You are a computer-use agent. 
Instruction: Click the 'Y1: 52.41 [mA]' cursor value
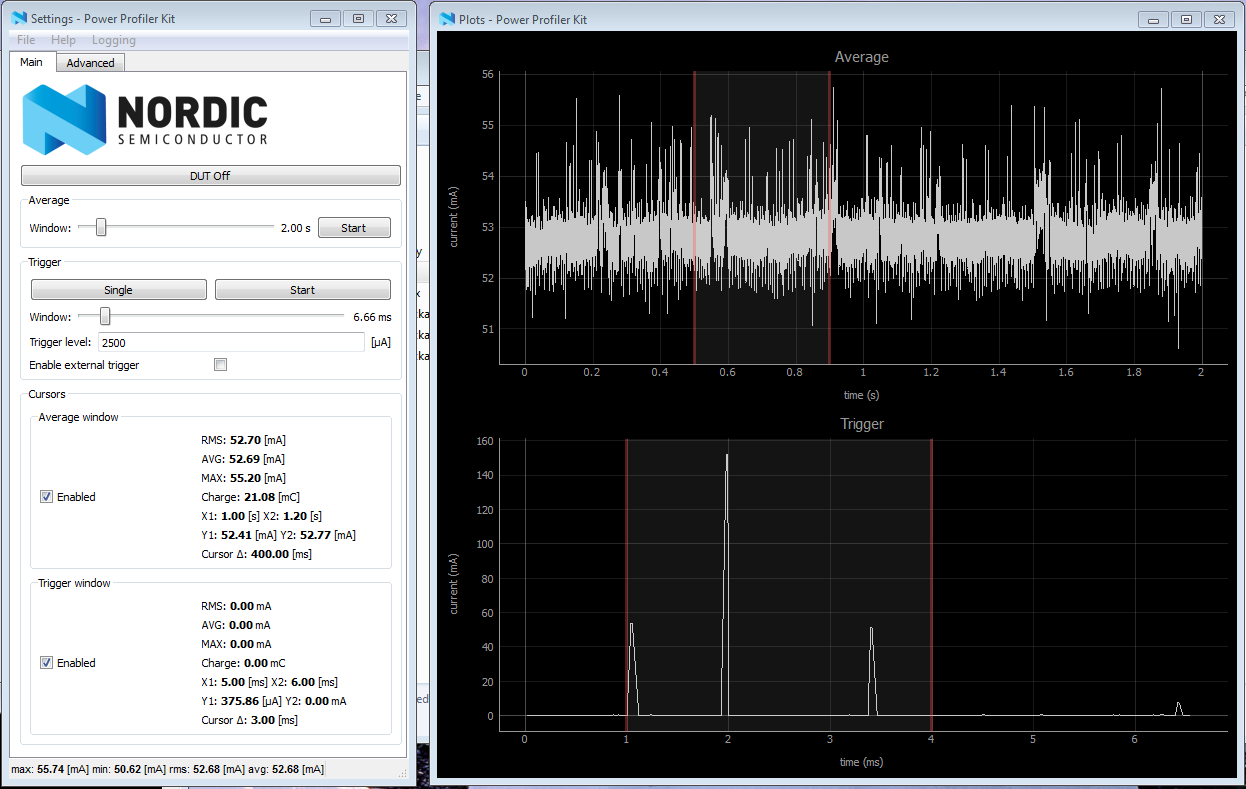click(241, 535)
